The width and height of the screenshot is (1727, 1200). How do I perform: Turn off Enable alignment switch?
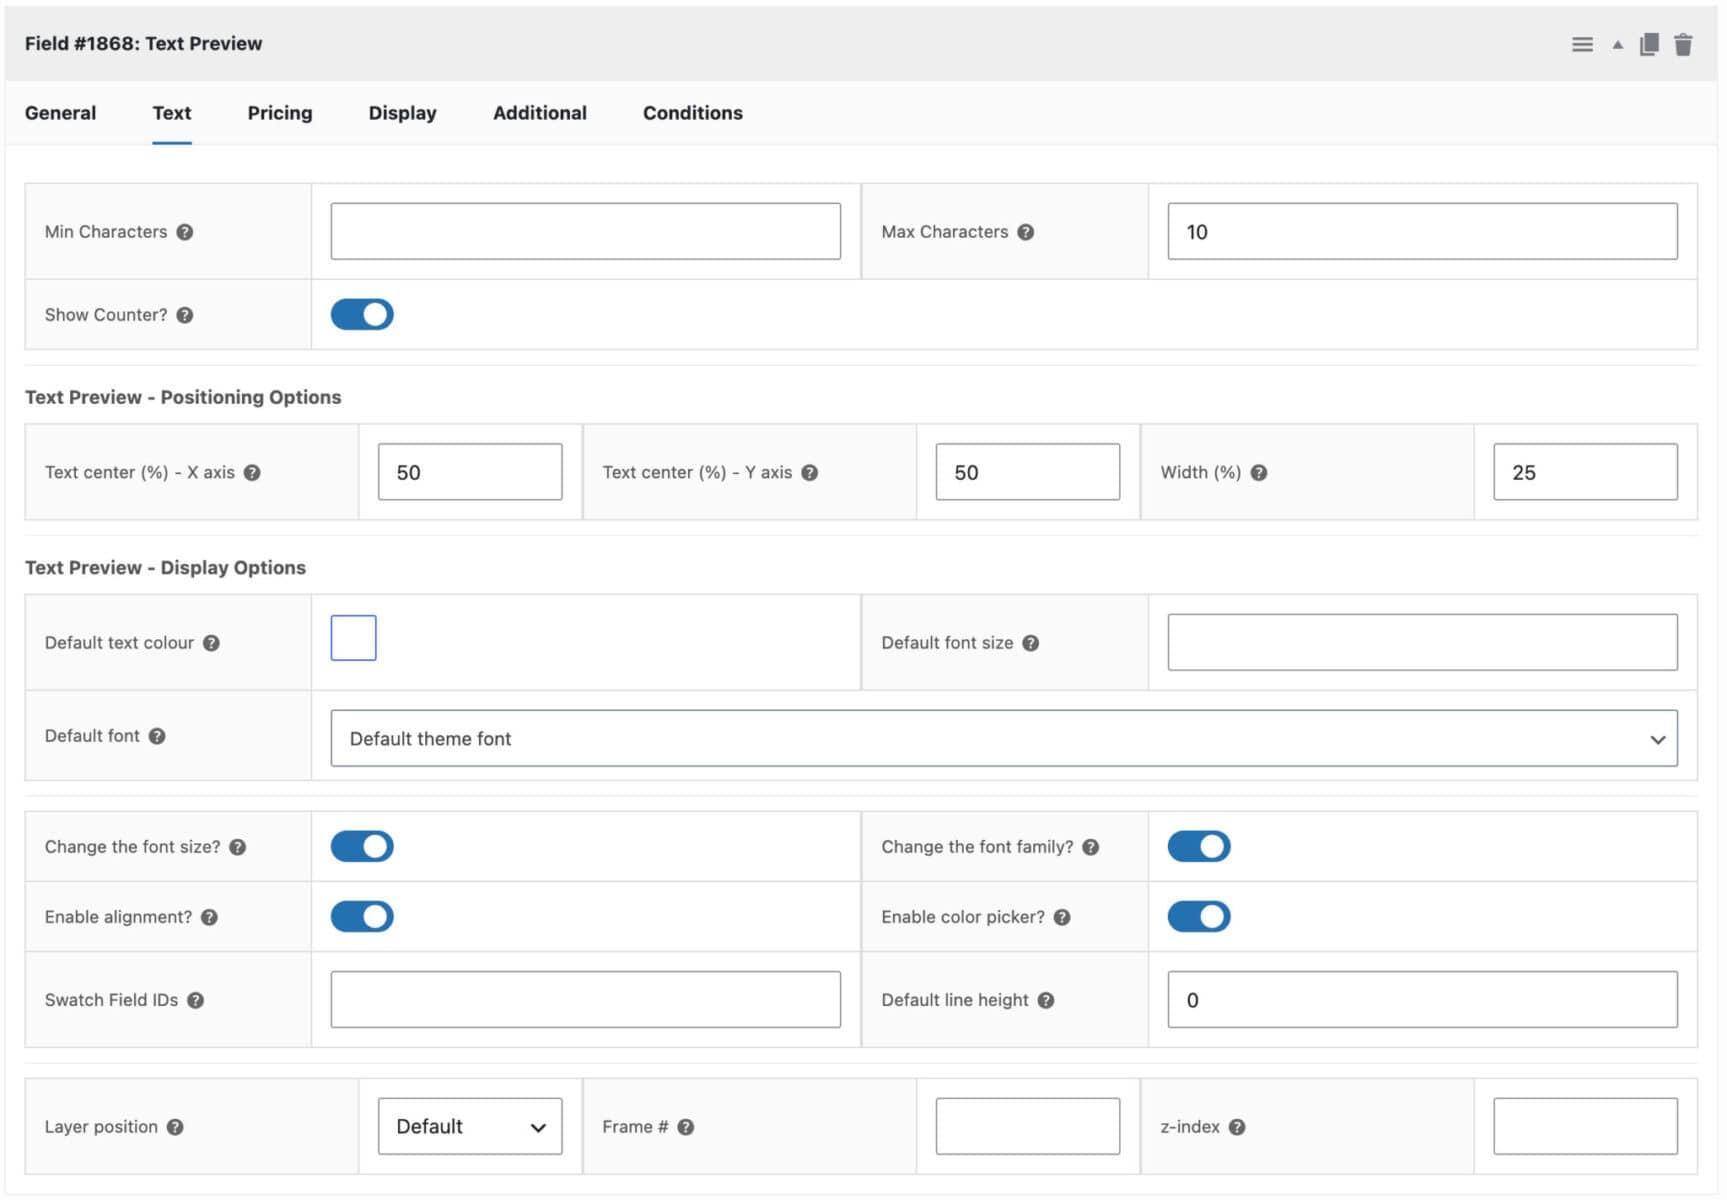tap(362, 917)
